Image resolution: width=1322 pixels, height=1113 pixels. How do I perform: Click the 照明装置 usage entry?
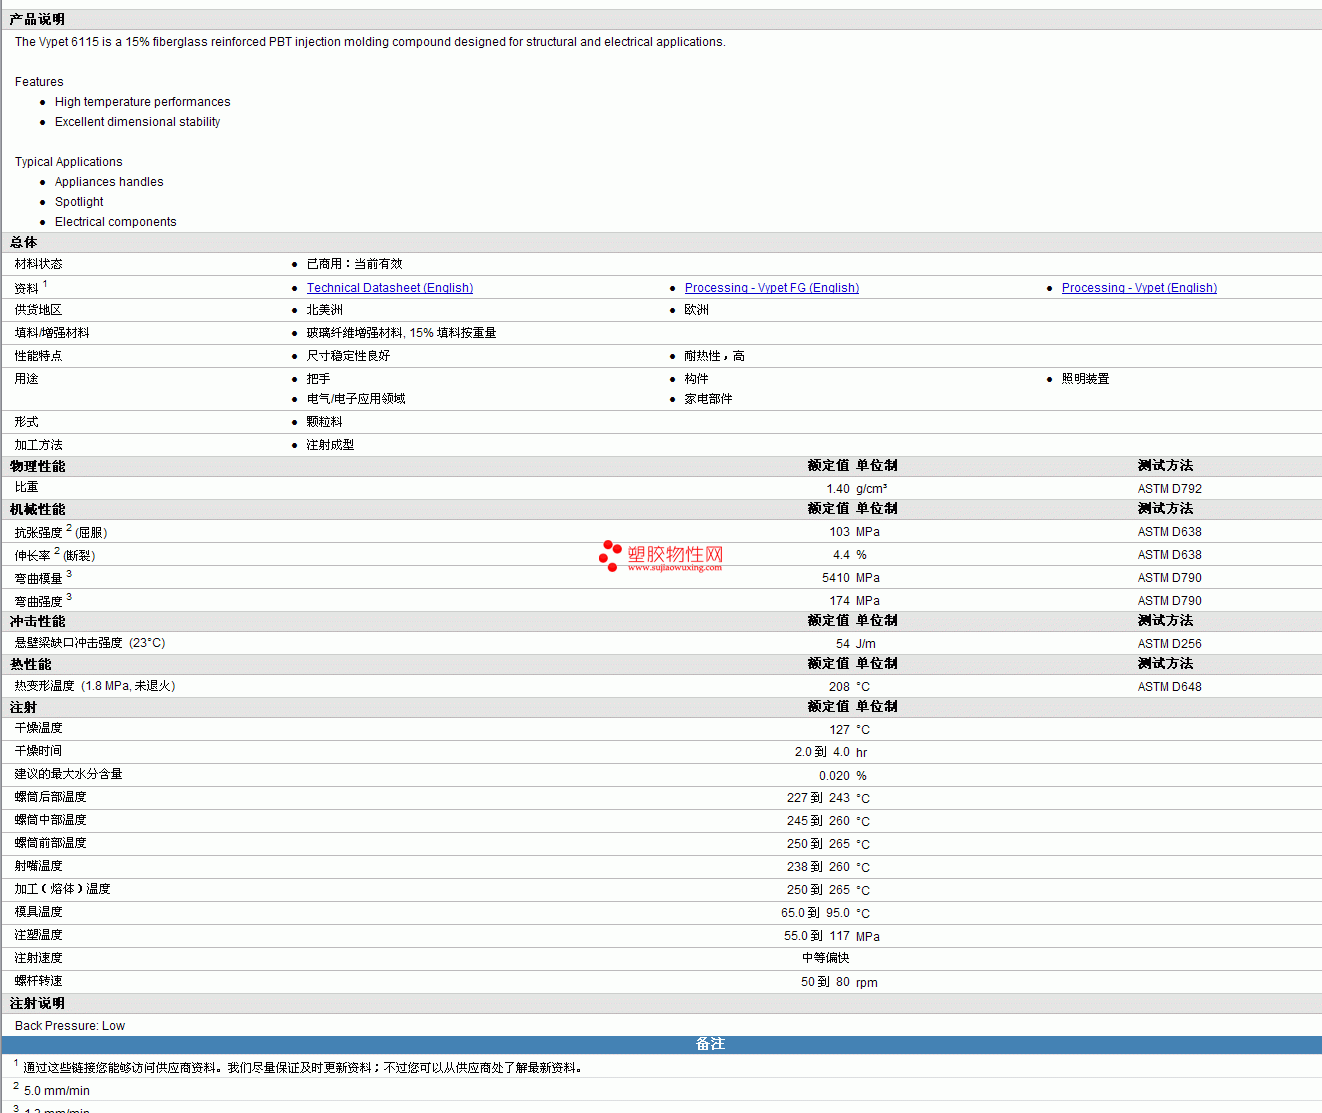(1086, 379)
